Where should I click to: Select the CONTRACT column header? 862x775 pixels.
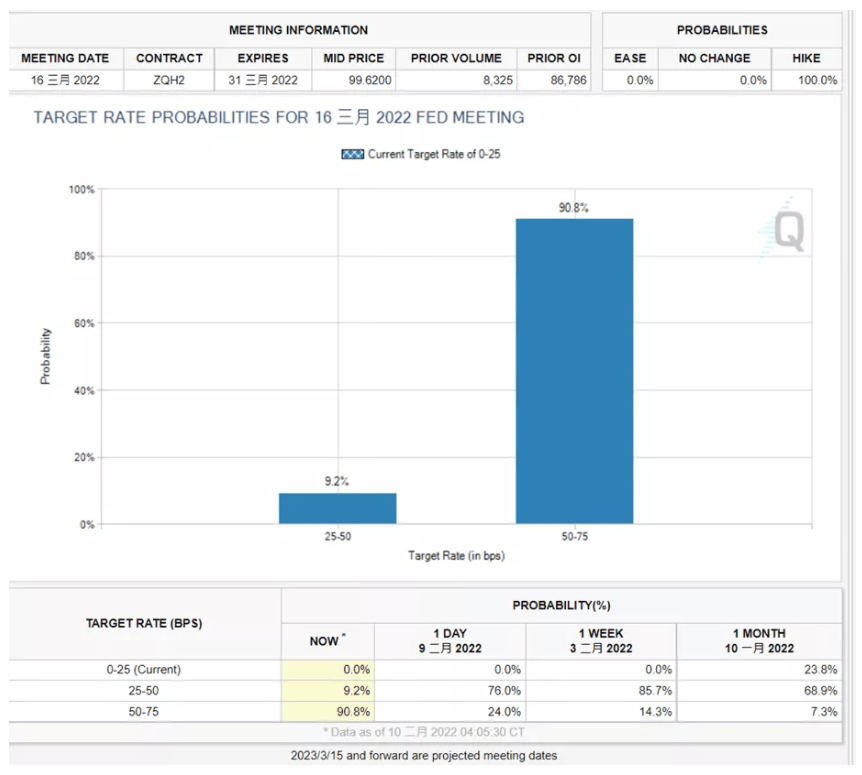(169, 58)
